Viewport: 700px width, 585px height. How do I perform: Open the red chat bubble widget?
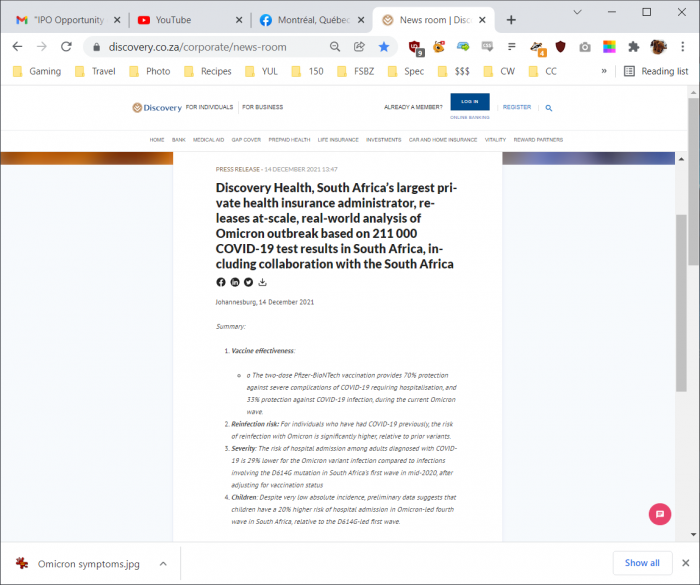click(659, 514)
